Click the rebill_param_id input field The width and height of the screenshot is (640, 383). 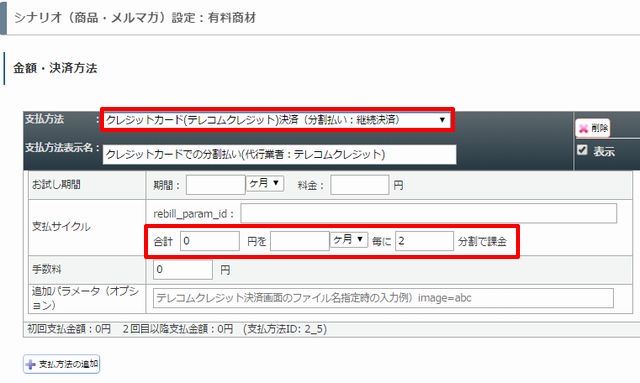[x=429, y=214]
